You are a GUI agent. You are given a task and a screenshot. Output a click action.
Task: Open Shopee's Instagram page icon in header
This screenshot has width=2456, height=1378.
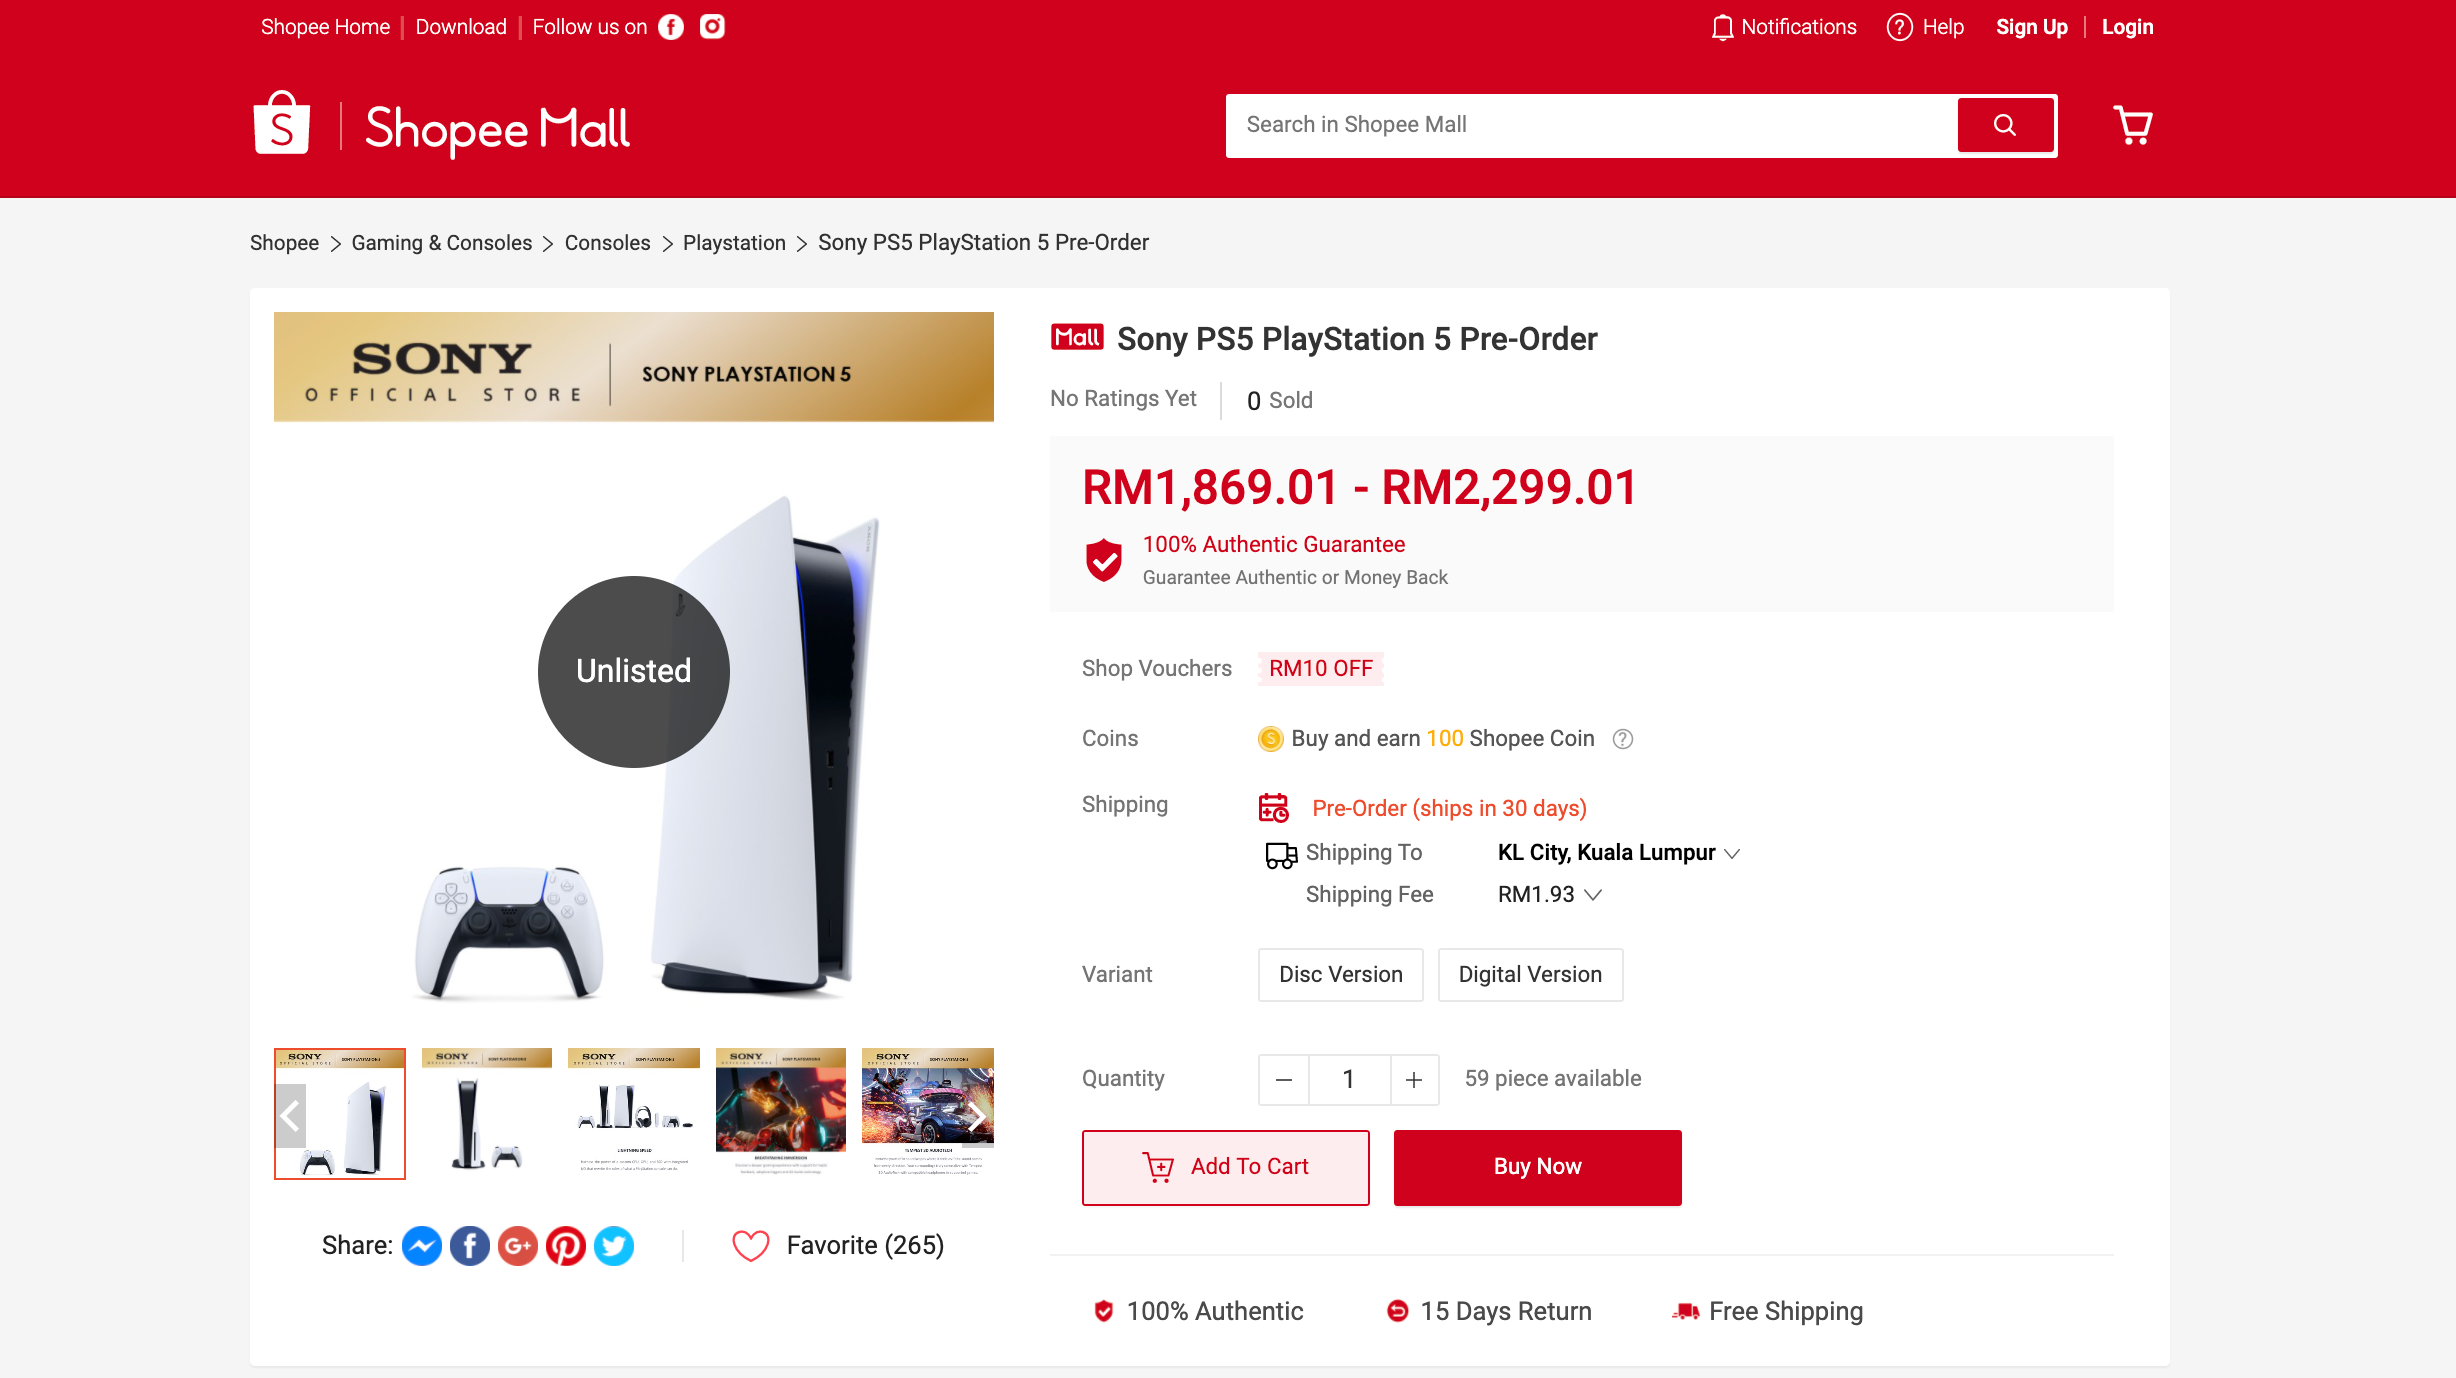point(712,27)
